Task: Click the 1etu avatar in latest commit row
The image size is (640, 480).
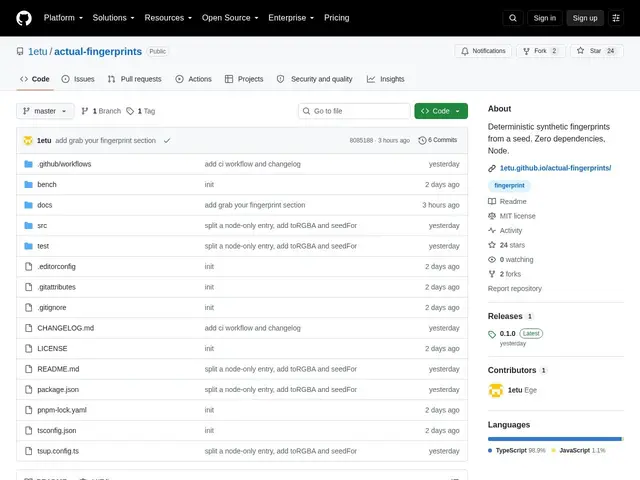Action: click(28, 140)
